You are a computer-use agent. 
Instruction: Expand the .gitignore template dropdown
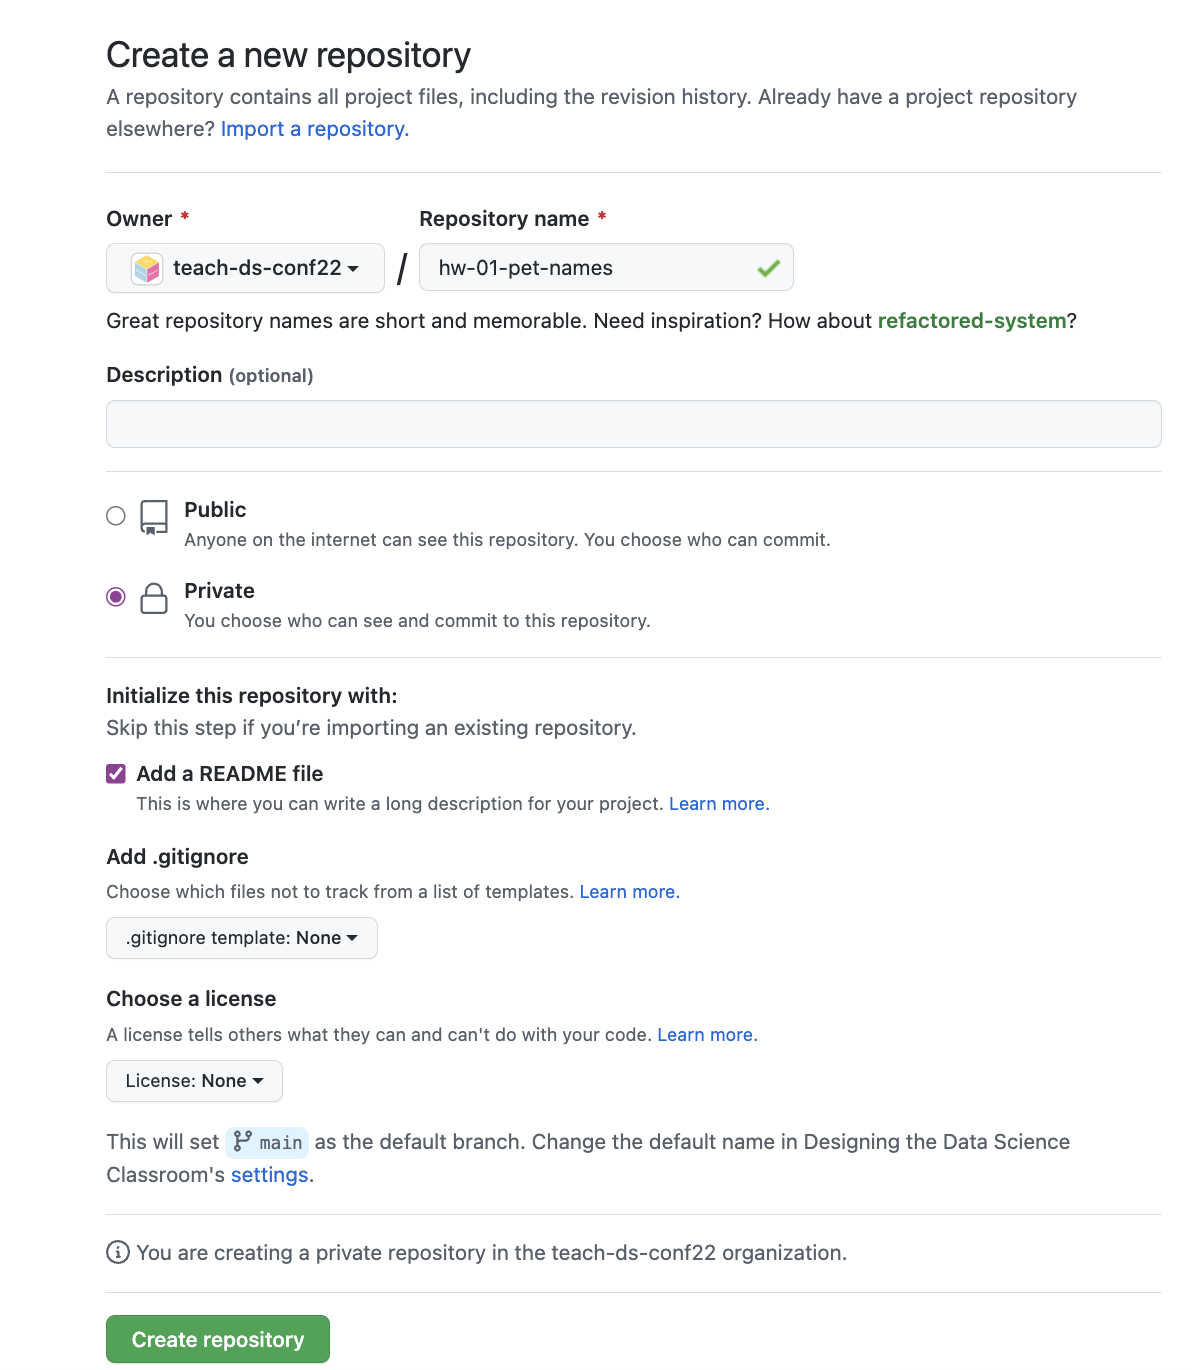(241, 938)
